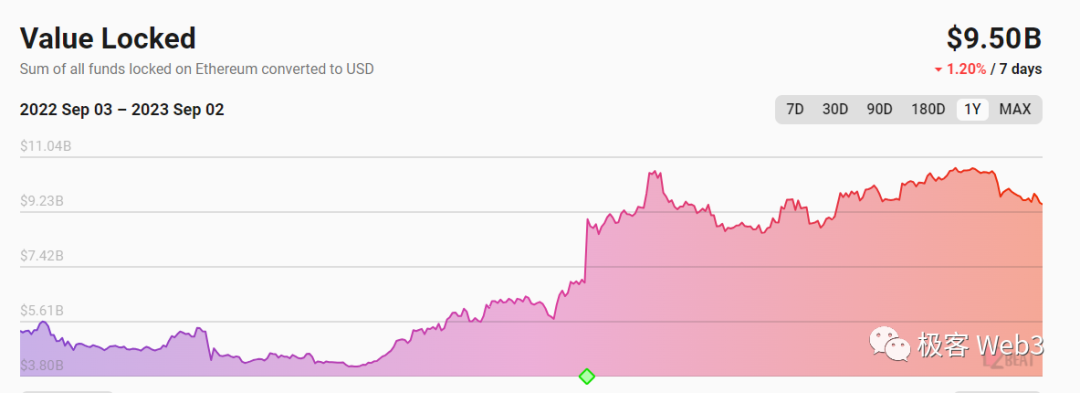Choose the 90D range option
Screen dimensions: 1080x393
[879, 109]
